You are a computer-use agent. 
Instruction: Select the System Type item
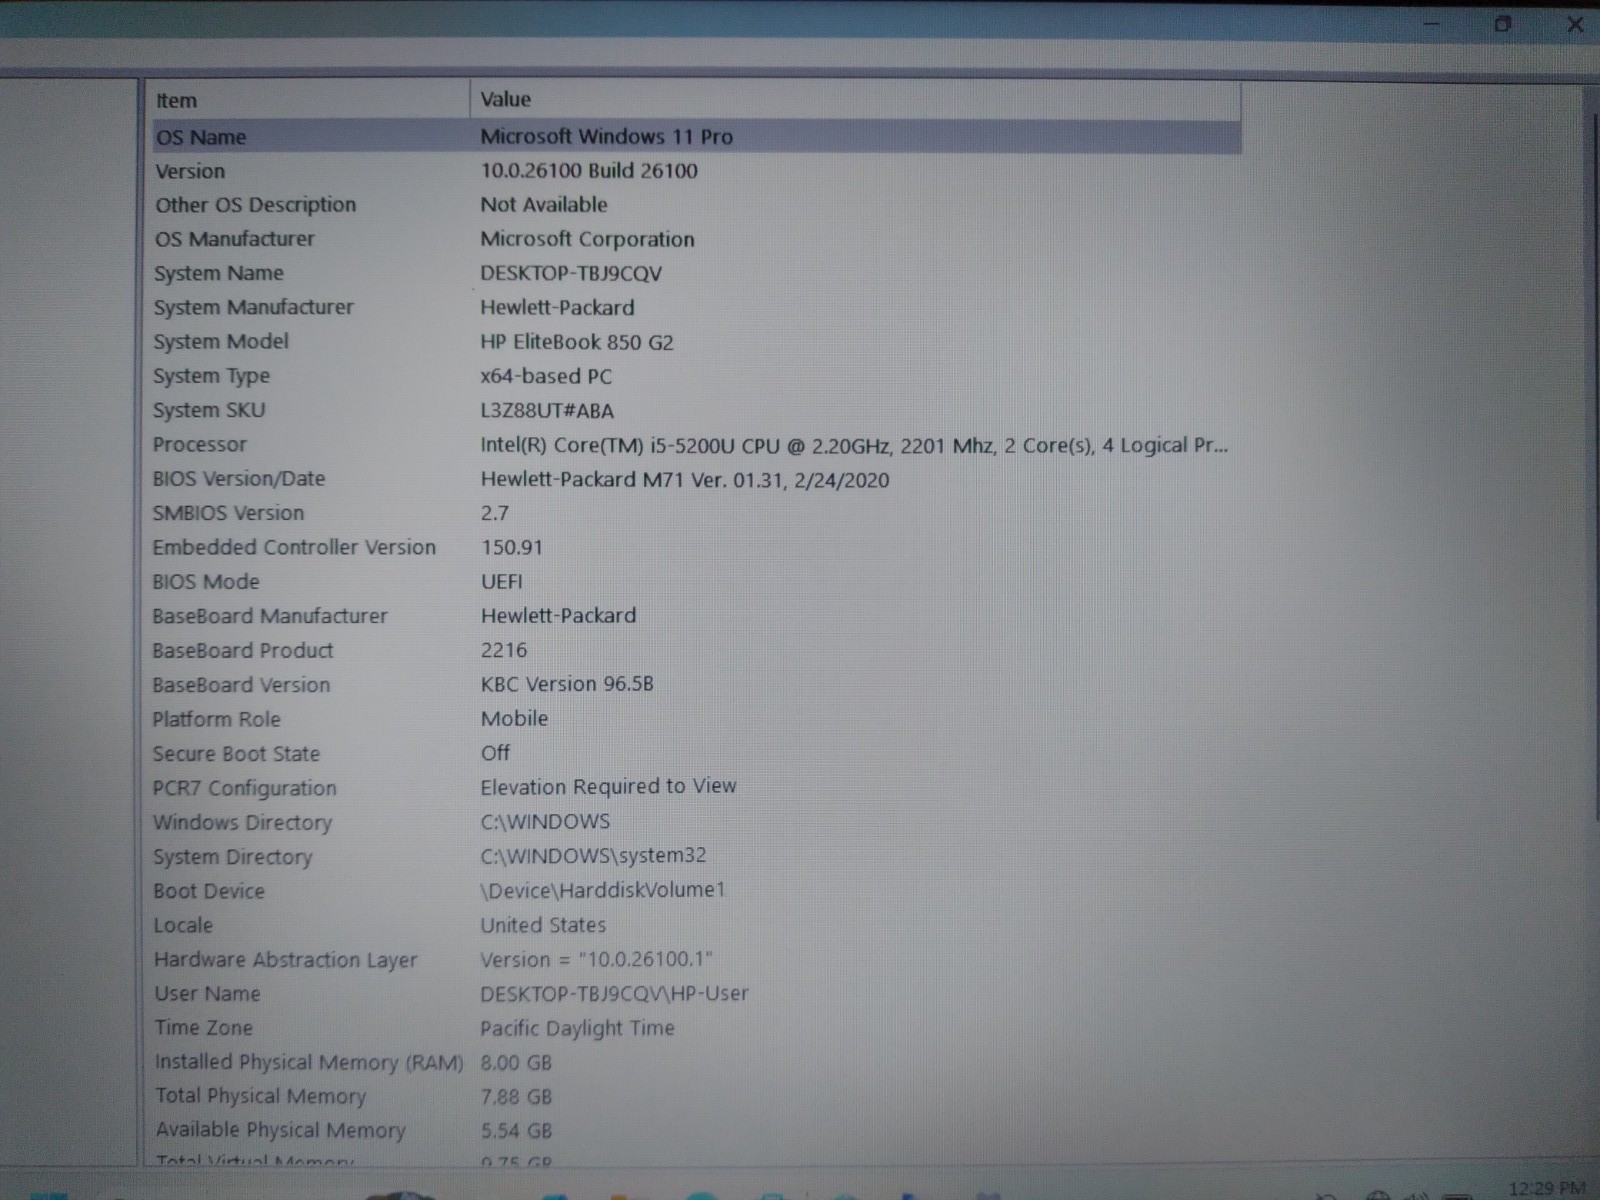click(x=211, y=376)
